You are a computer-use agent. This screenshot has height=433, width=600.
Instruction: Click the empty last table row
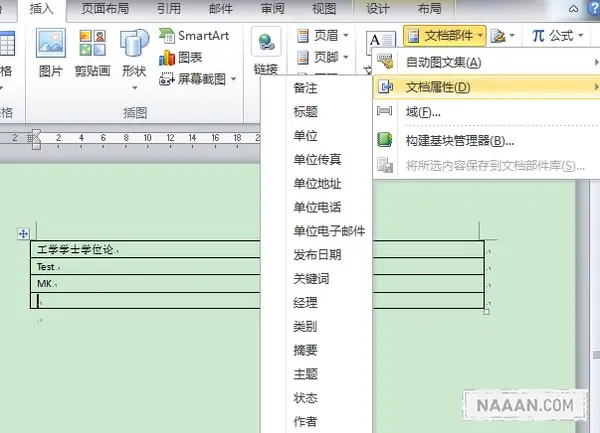click(256, 300)
